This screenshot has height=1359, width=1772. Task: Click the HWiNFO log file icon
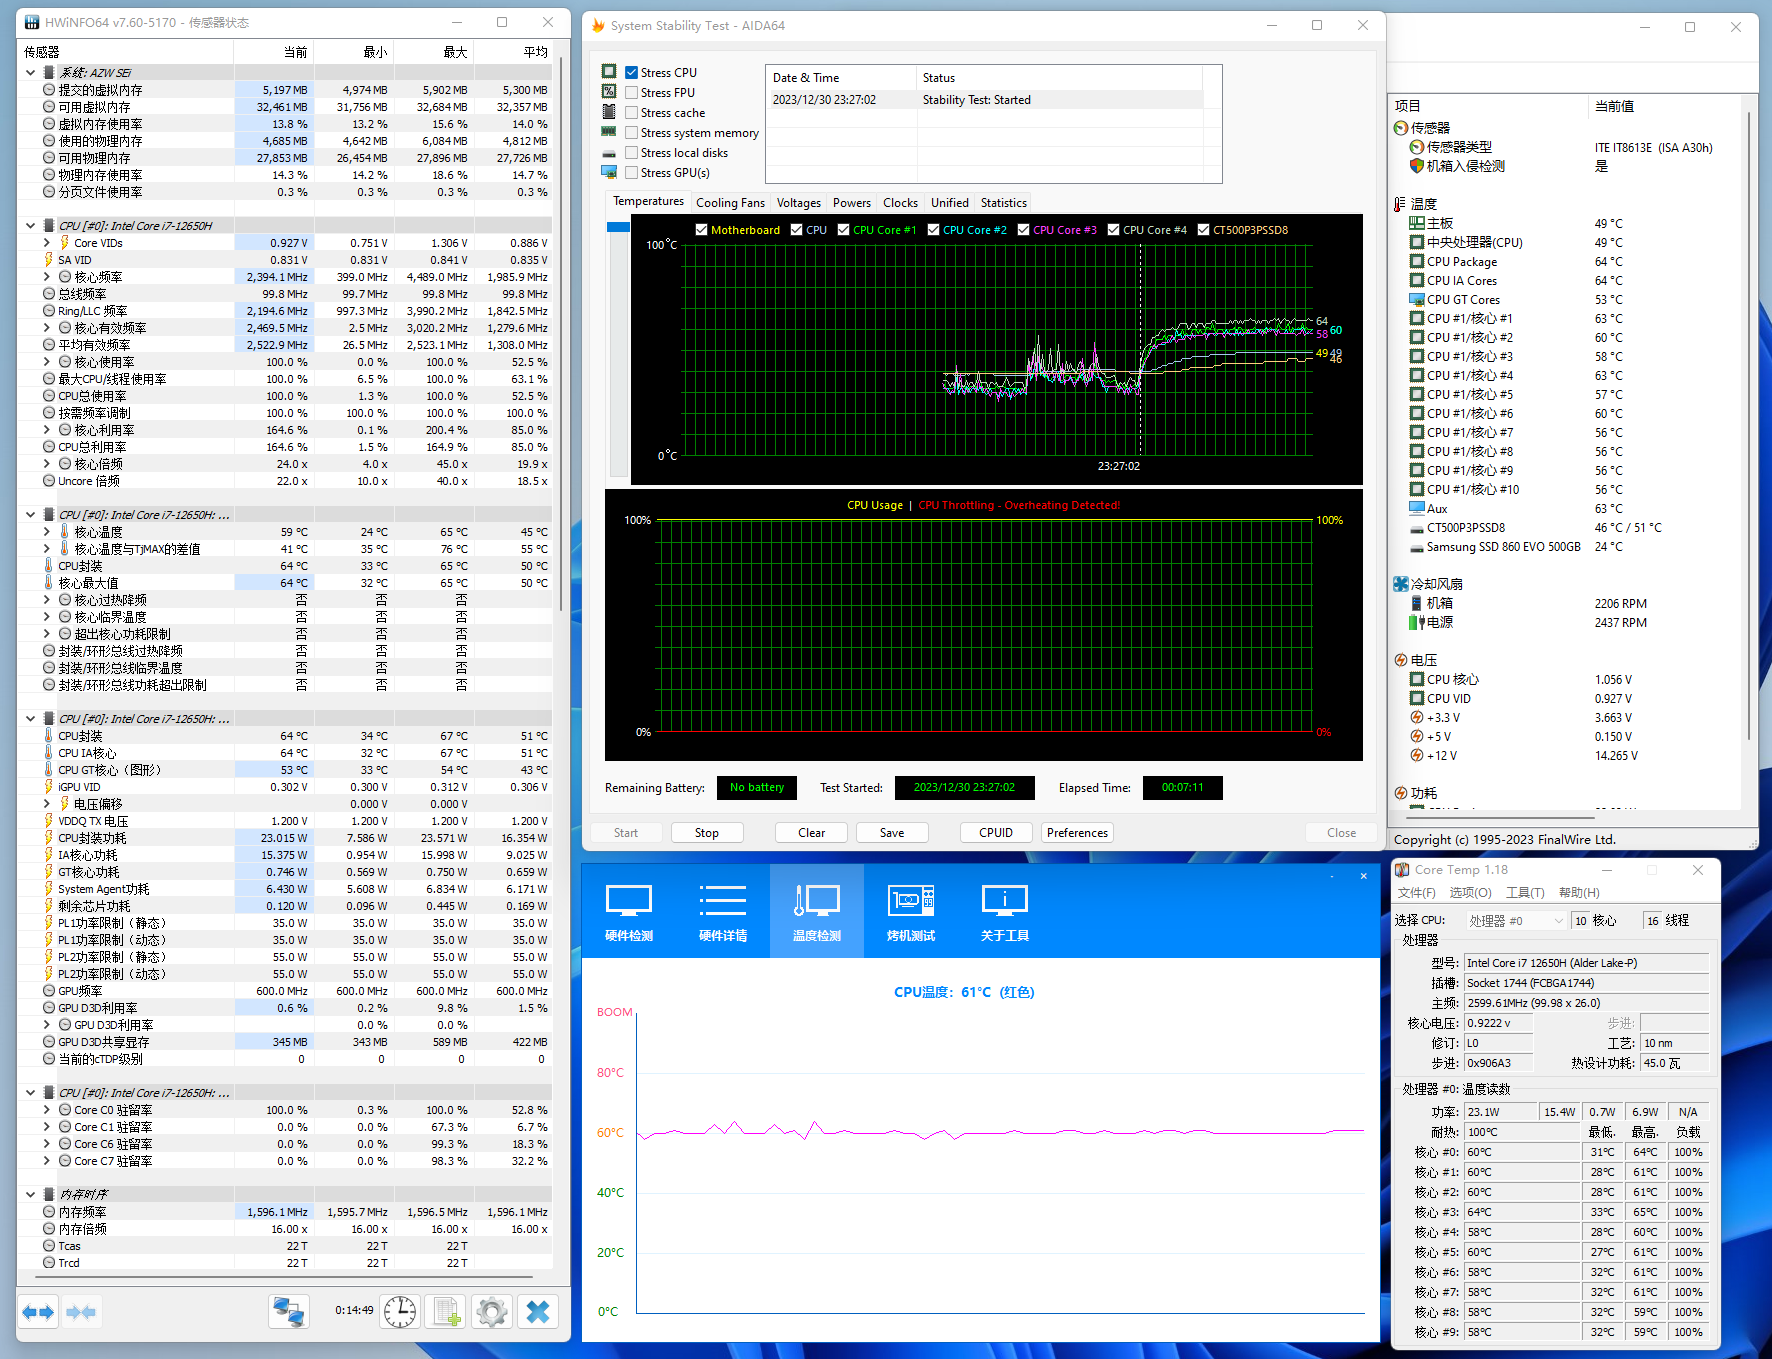446,1311
